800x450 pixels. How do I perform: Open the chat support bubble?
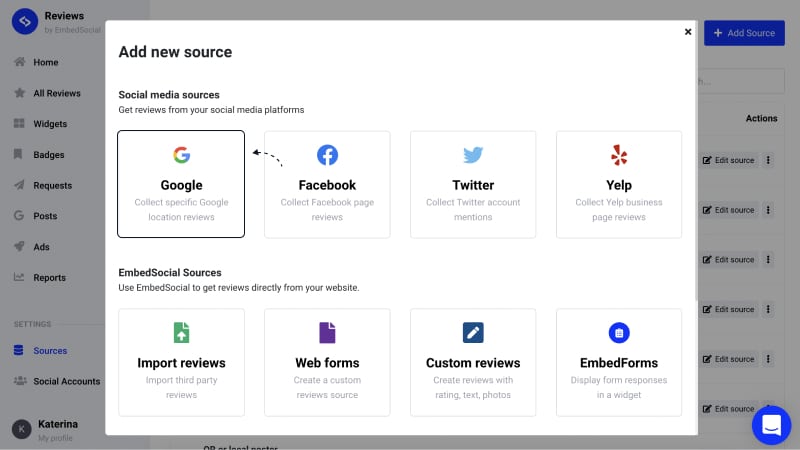point(771,425)
